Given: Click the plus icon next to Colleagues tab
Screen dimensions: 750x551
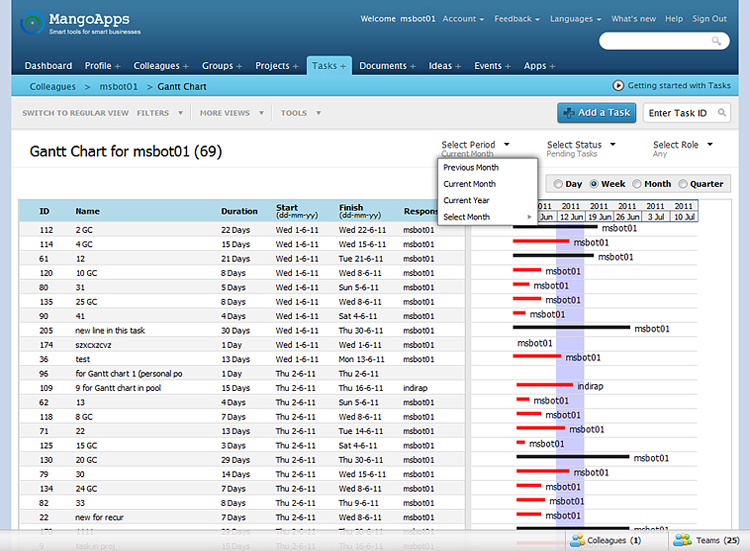Looking at the screenshot, I should 186,66.
